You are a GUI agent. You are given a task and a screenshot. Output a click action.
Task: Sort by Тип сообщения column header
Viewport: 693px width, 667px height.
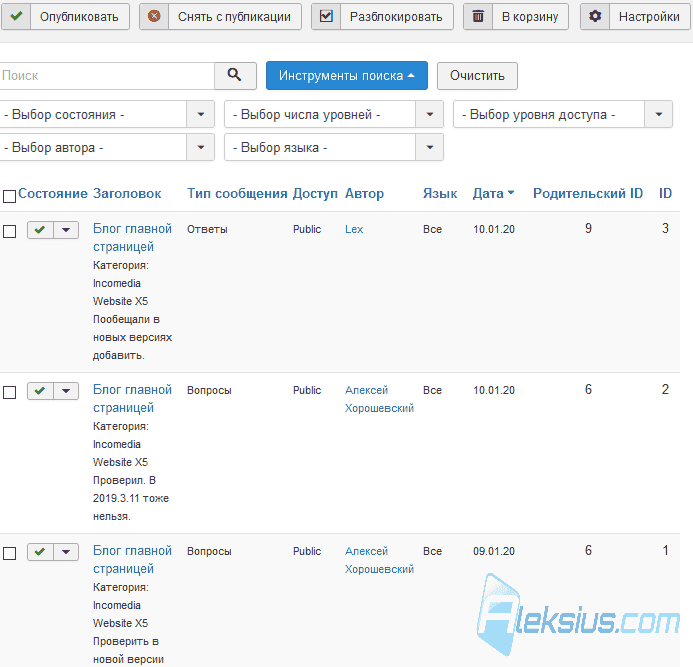pos(237,193)
